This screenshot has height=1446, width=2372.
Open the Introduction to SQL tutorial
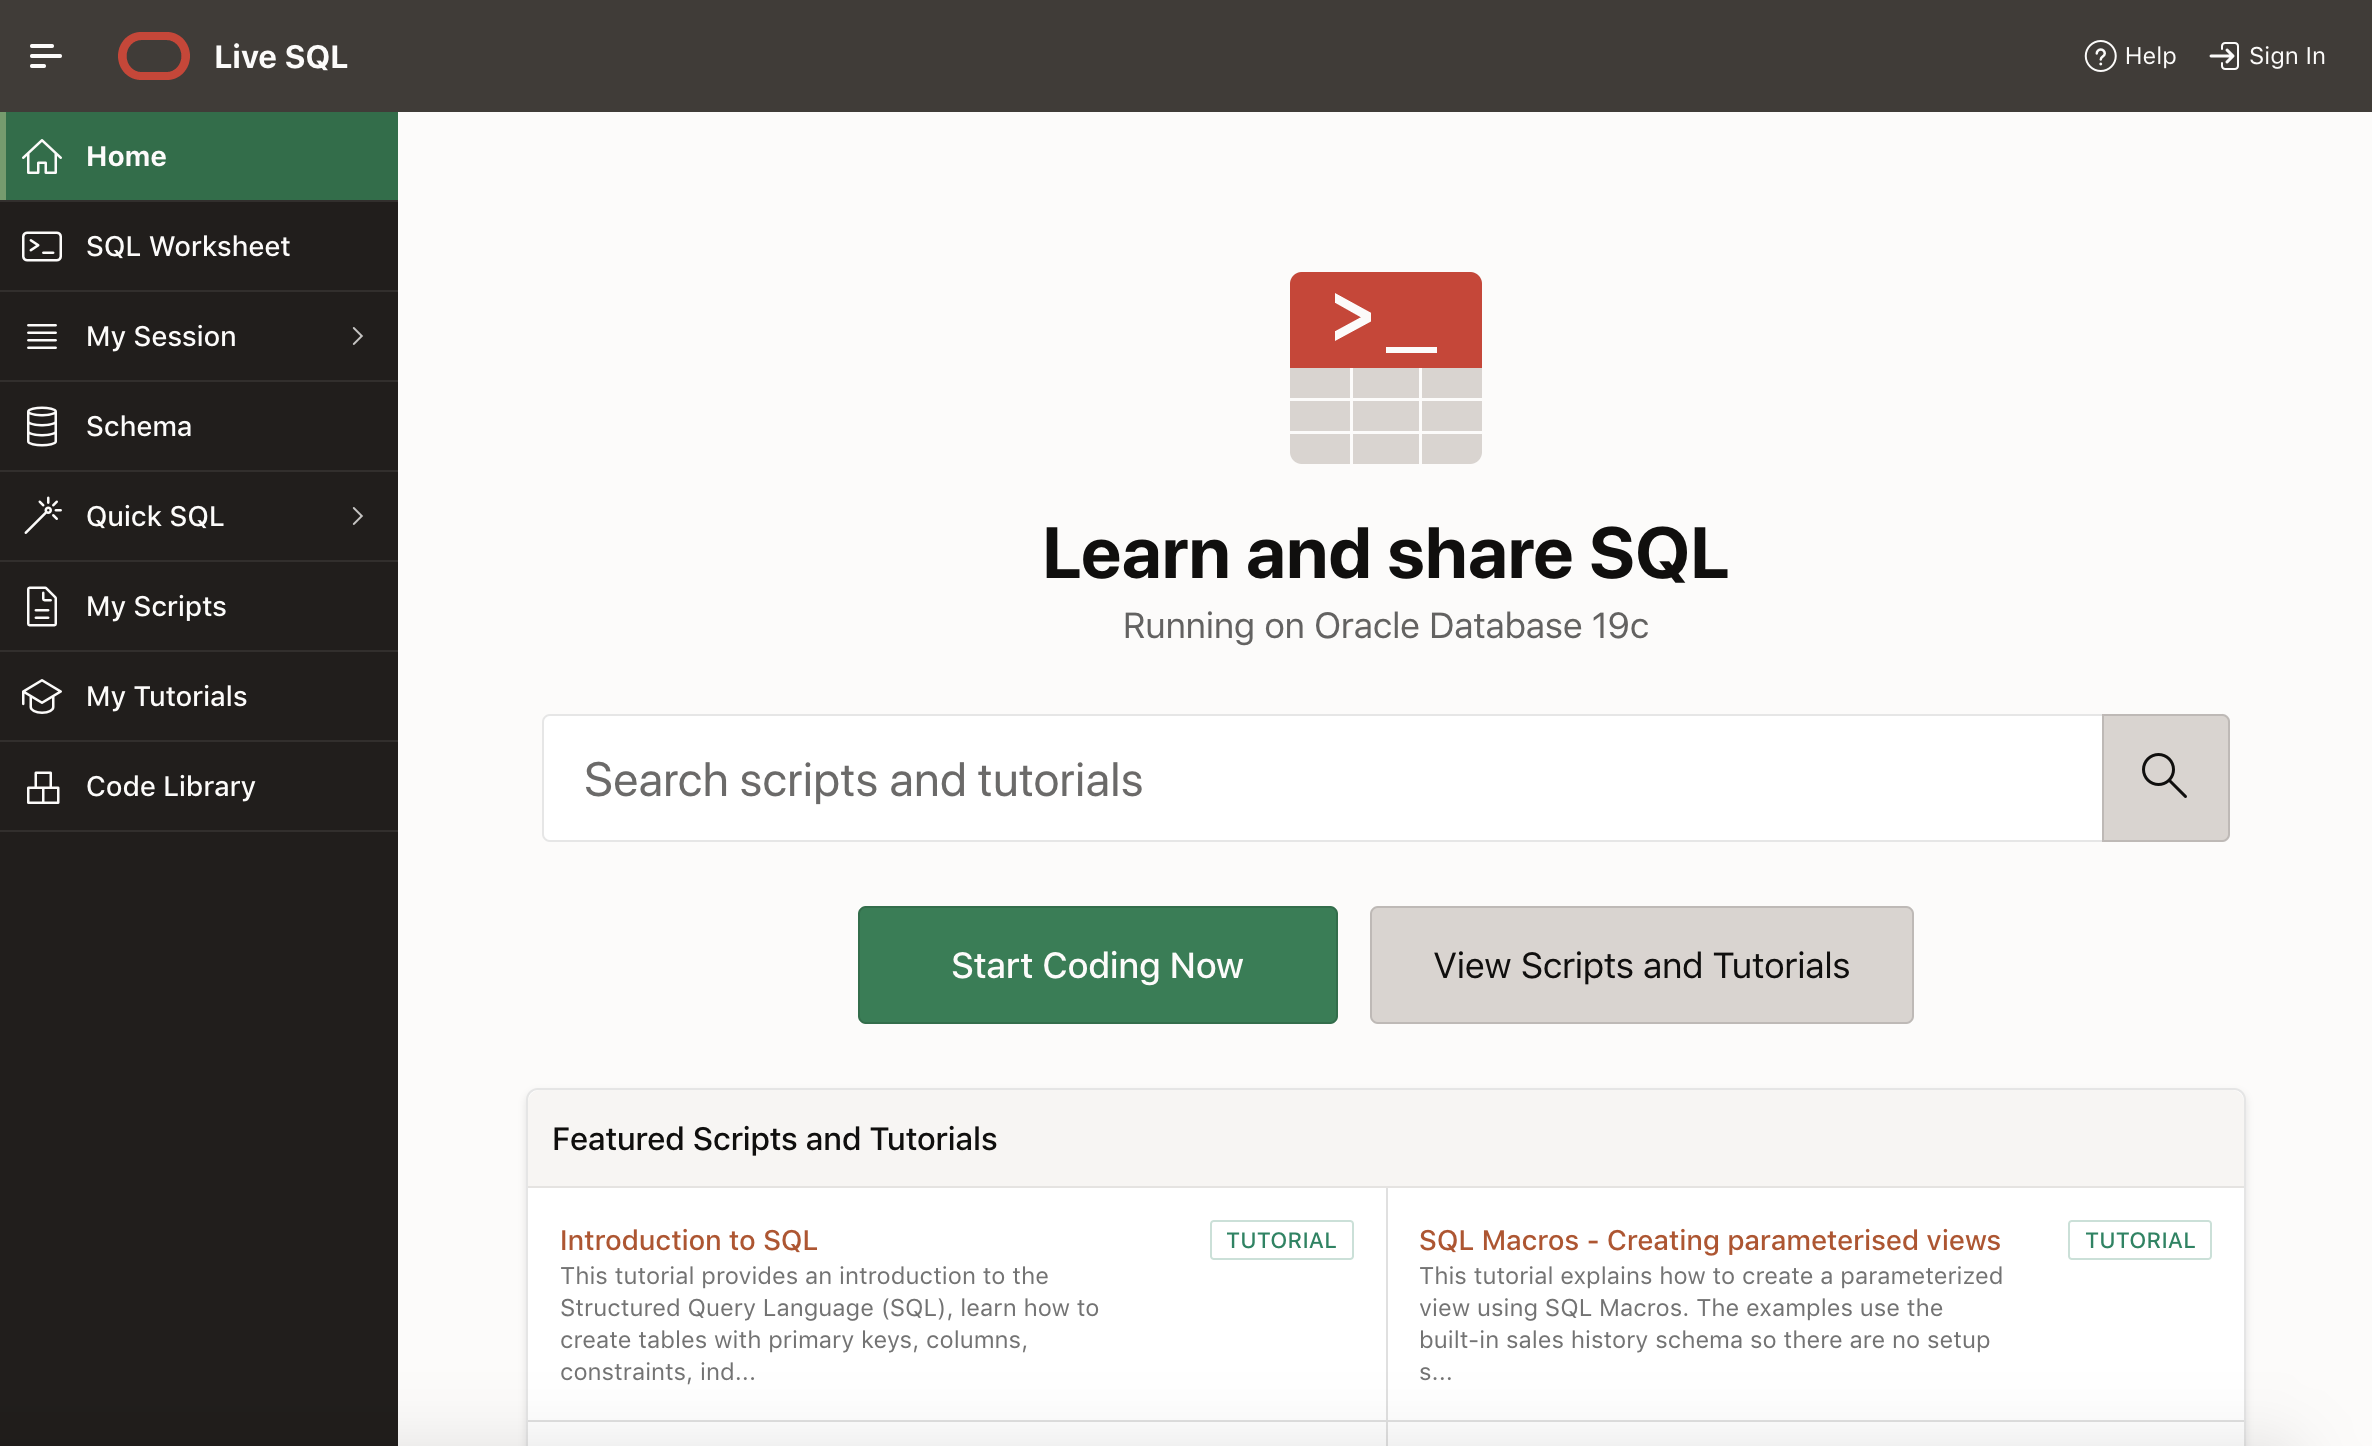[688, 1239]
